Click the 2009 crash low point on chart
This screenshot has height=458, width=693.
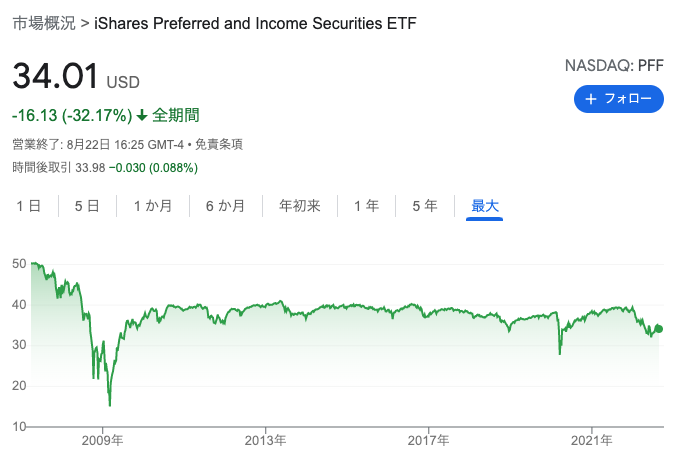[x=110, y=404]
